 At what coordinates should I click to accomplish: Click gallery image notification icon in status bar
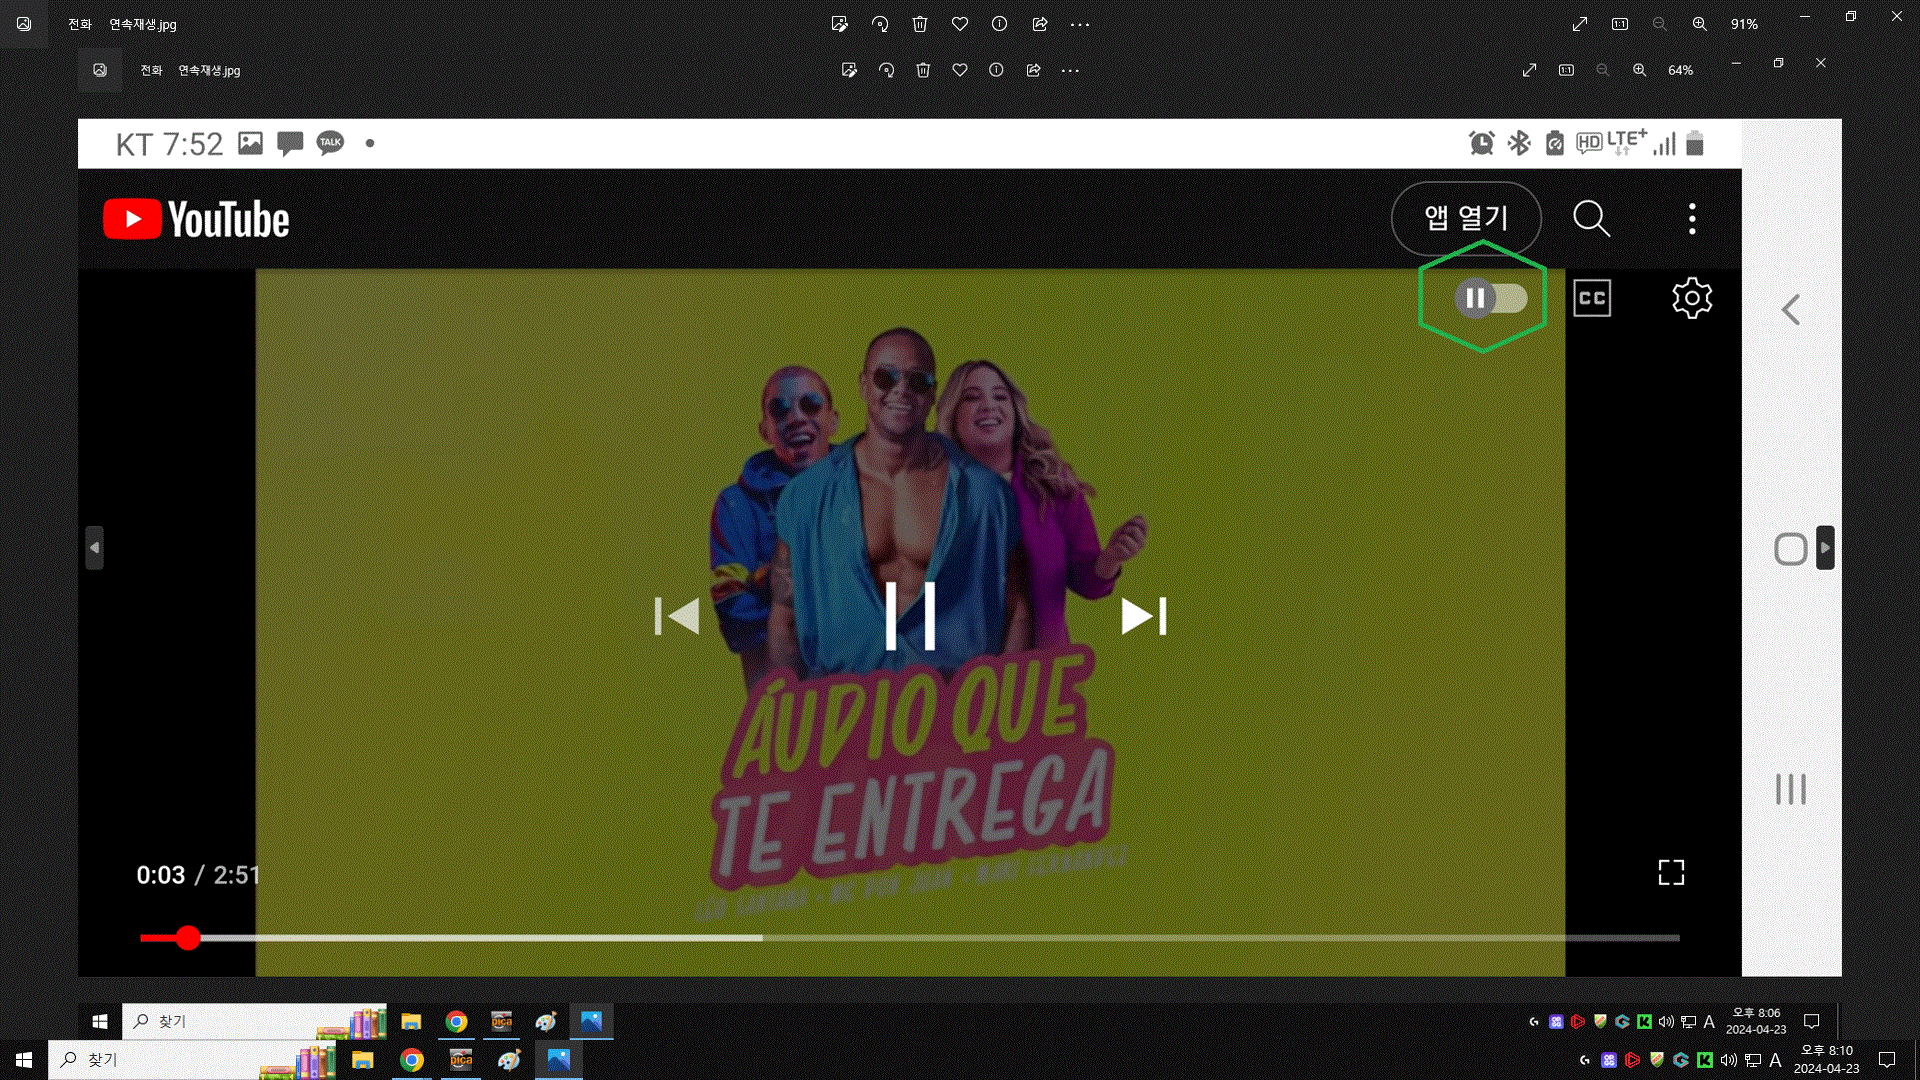point(250,143)
